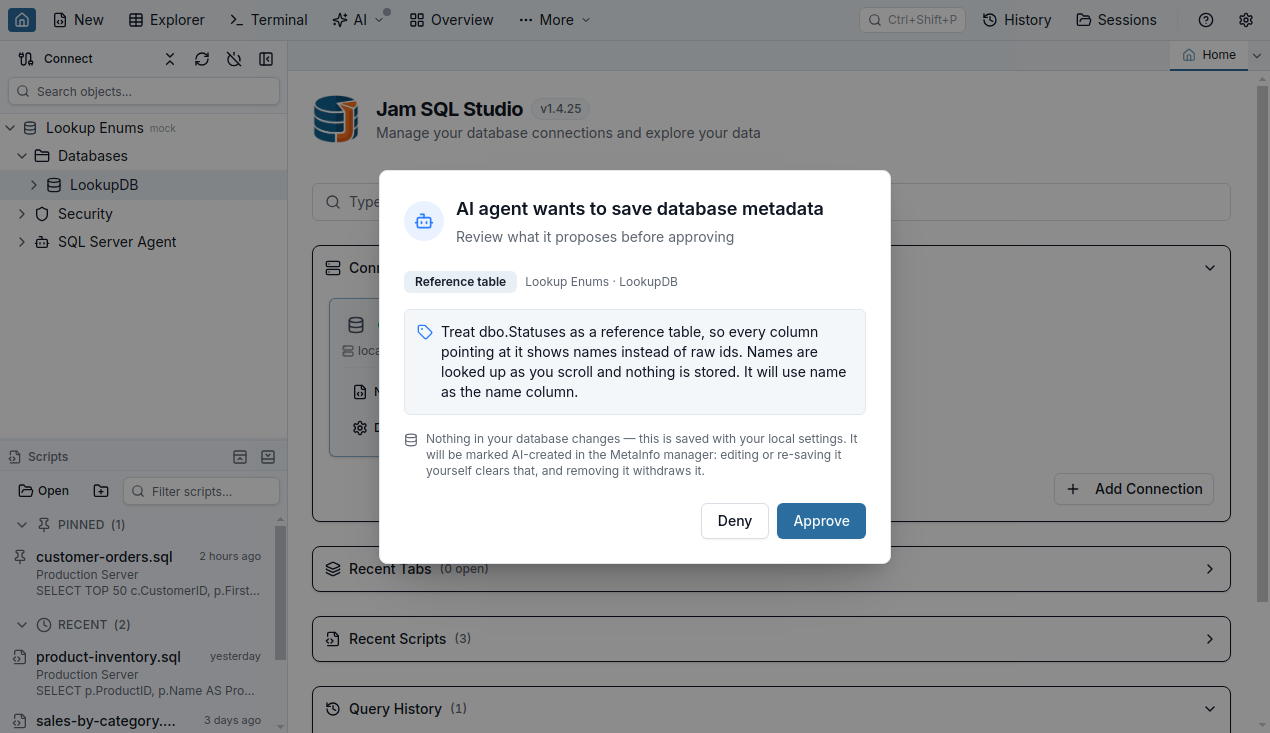Click the disconnect icon in the explorer toolbar
Screen dimensions: 1270x733
click(234, 59)
